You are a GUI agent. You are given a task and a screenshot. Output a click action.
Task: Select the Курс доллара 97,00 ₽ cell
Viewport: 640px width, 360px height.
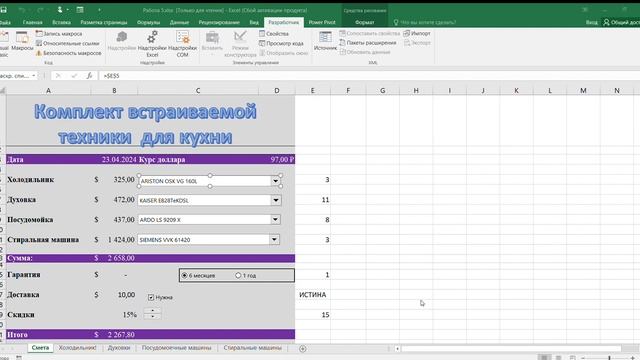coord(277,160)
